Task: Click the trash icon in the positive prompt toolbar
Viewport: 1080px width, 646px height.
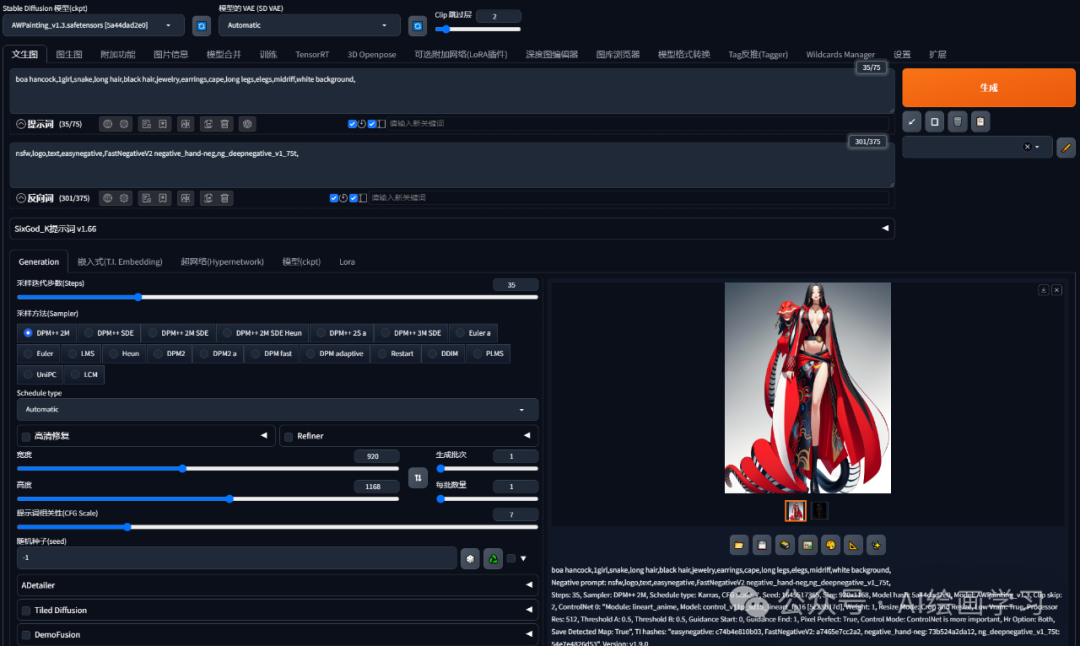Action: pyautogui.click(x=226, y=124)
